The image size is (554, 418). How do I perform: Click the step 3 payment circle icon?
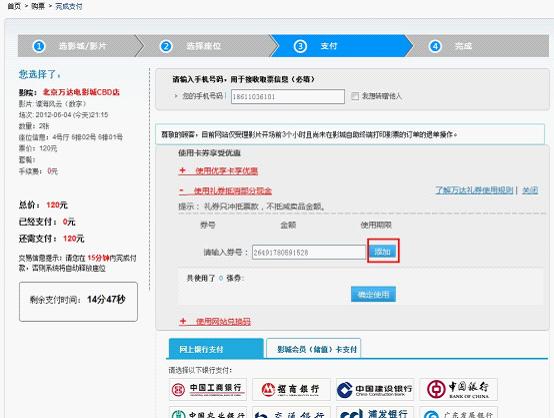point(300,46)
